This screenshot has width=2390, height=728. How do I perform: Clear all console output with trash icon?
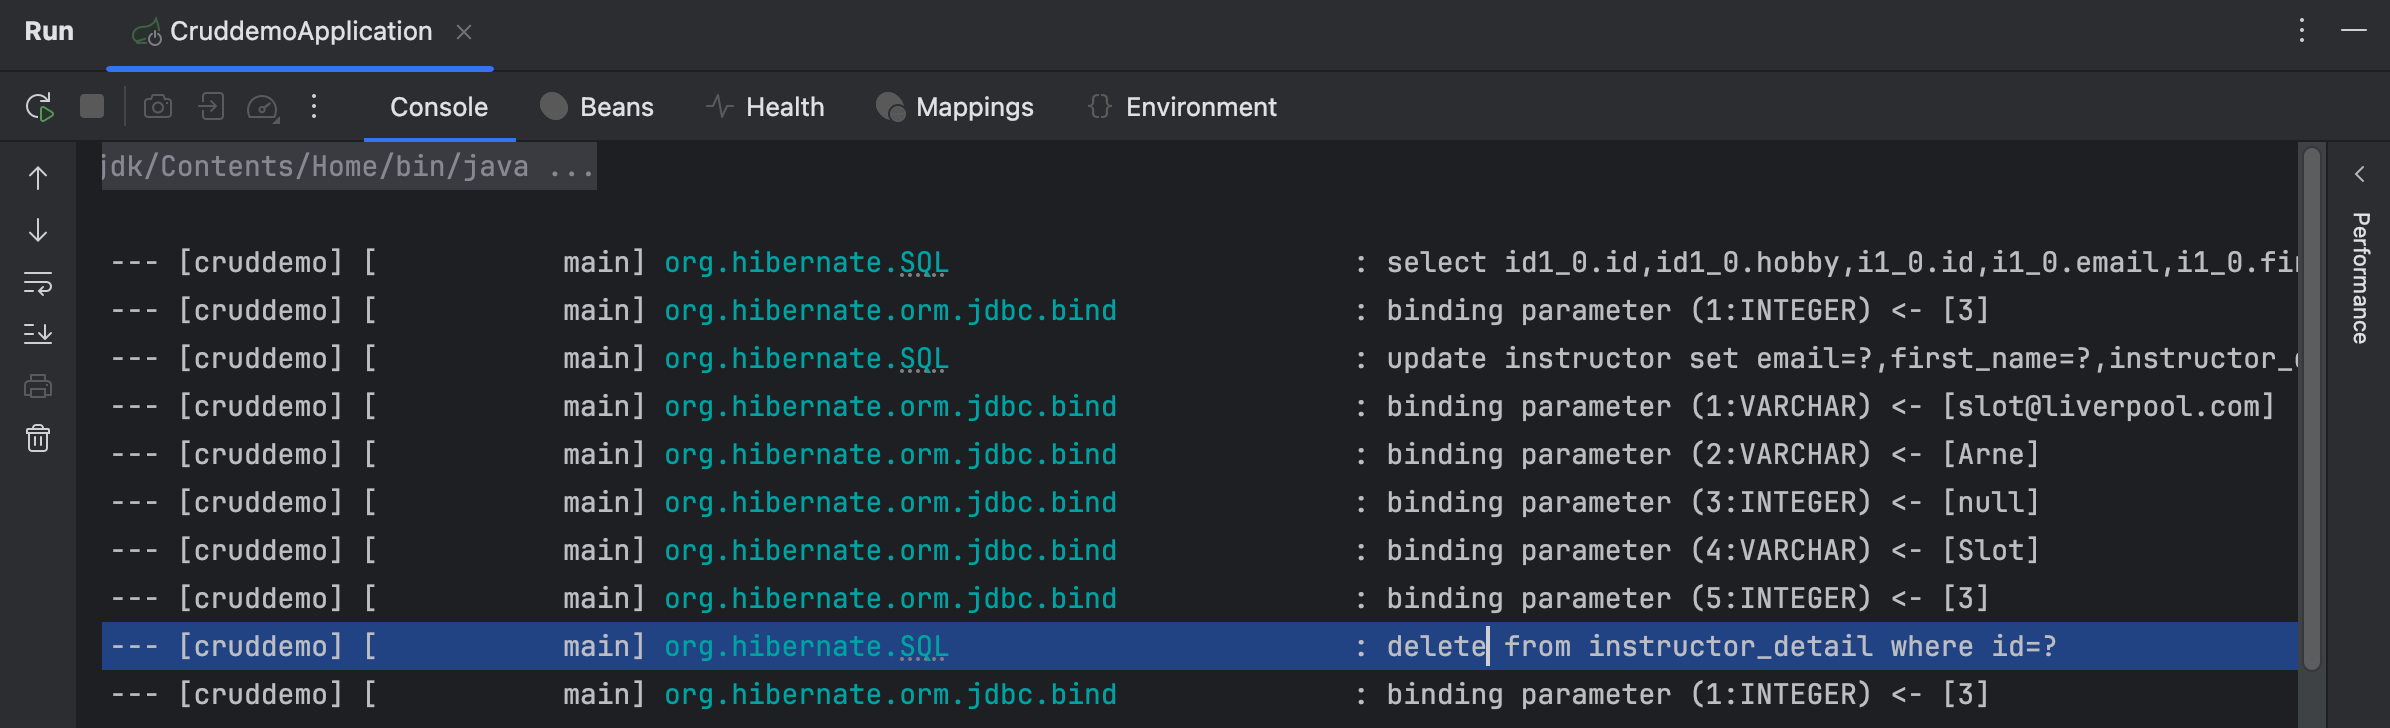coord(38,438)
